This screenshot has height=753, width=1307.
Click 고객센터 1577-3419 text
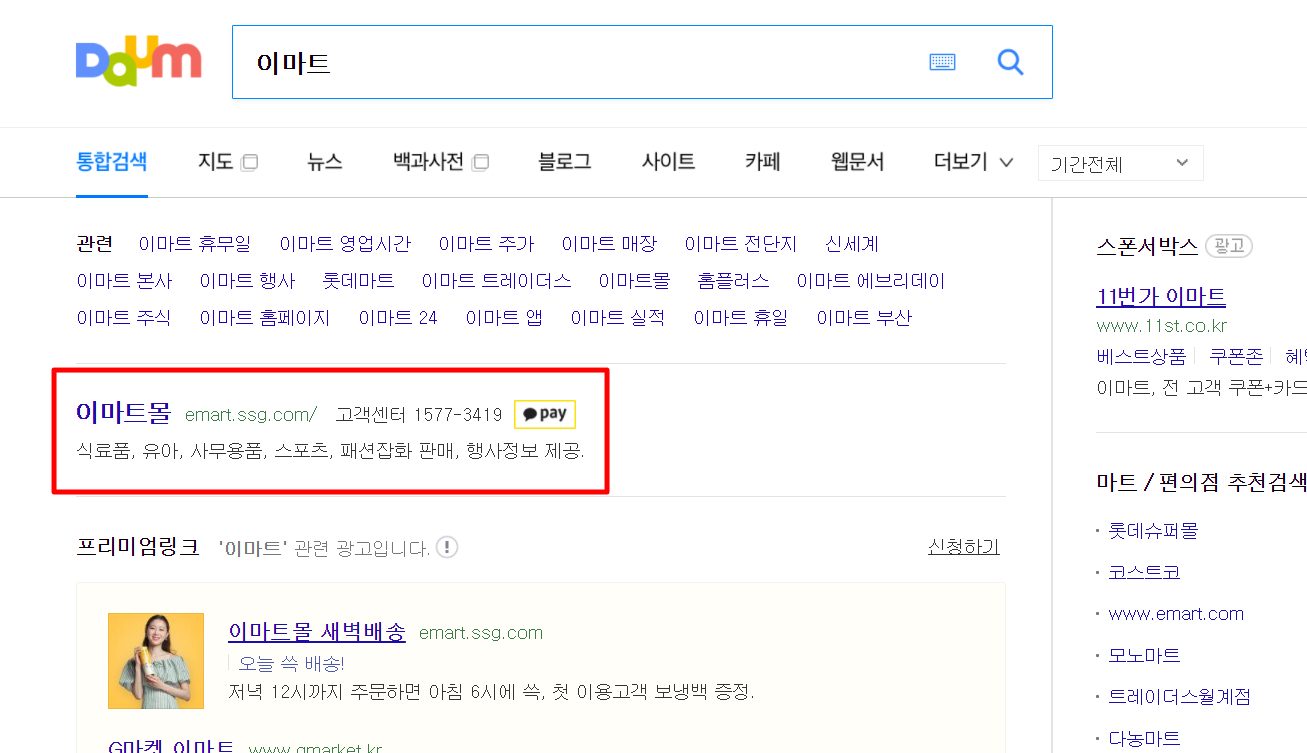[x=419, y=414]
